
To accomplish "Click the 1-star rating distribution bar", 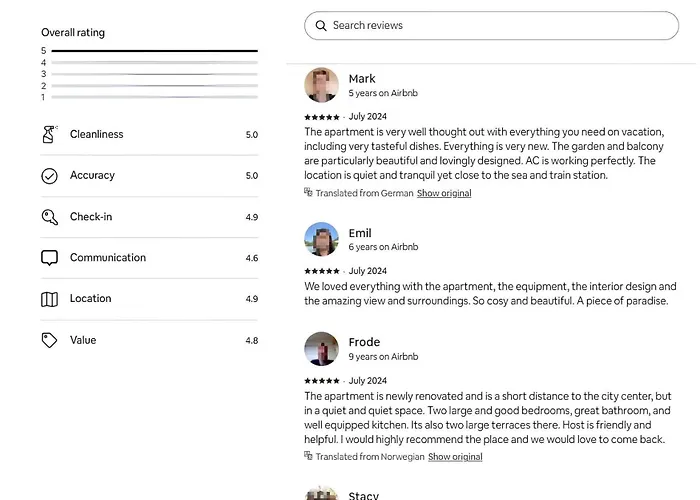I will point(154,97).
